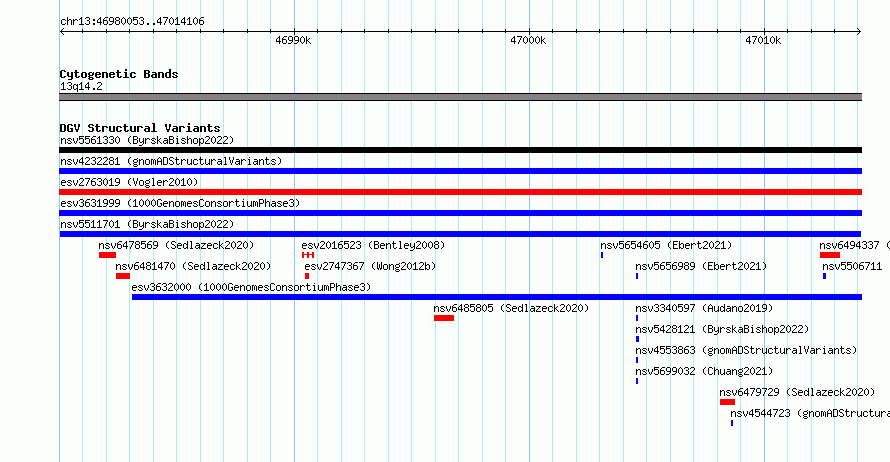This screenshot has width=890, height=462.
Task: Click the 47010k ruler marker
Action: (763, 40)
